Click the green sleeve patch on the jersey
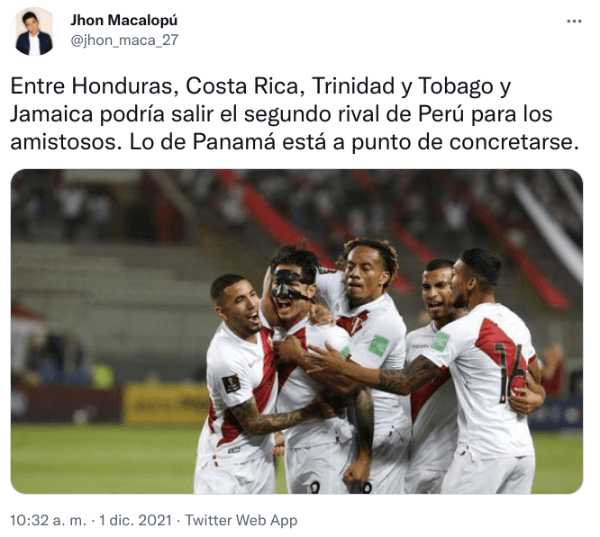Viewport: 600px width, 537px height. [379, 345]
